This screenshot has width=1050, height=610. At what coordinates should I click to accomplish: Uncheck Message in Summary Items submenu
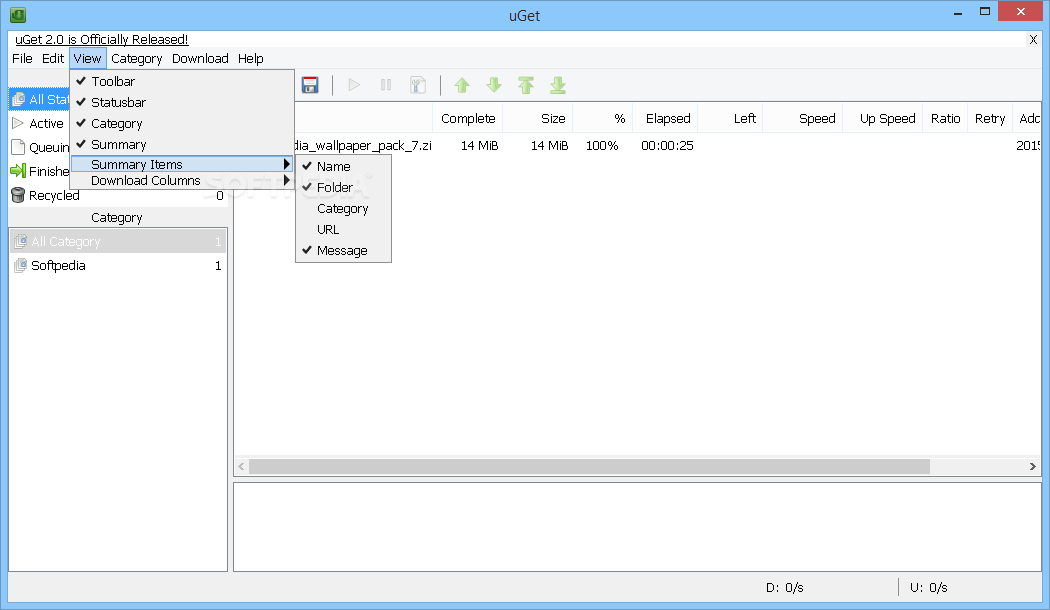tap(343, 250)
